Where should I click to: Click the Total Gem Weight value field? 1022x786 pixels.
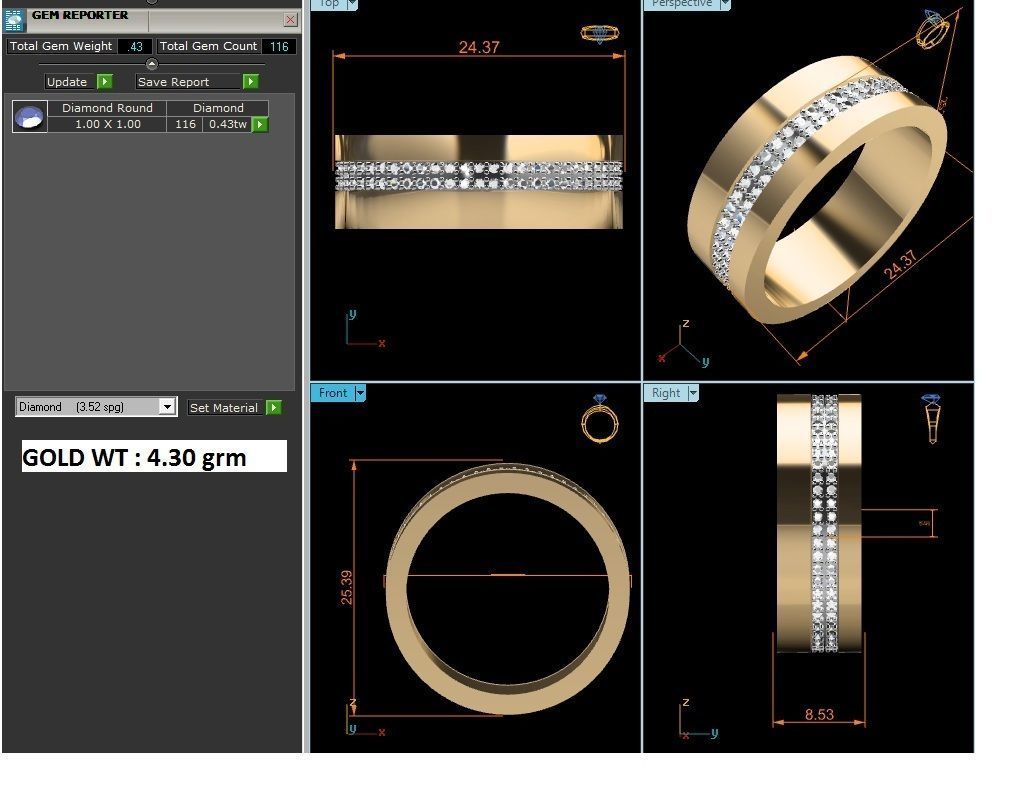tap(135, 46)
